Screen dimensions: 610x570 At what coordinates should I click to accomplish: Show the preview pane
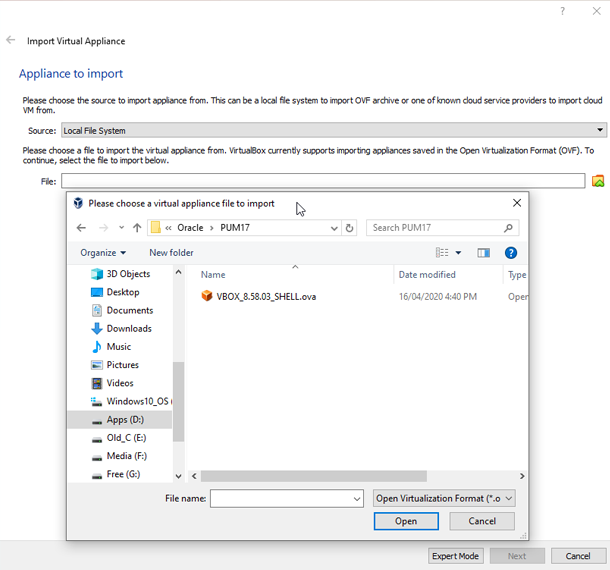pos(483,253)
